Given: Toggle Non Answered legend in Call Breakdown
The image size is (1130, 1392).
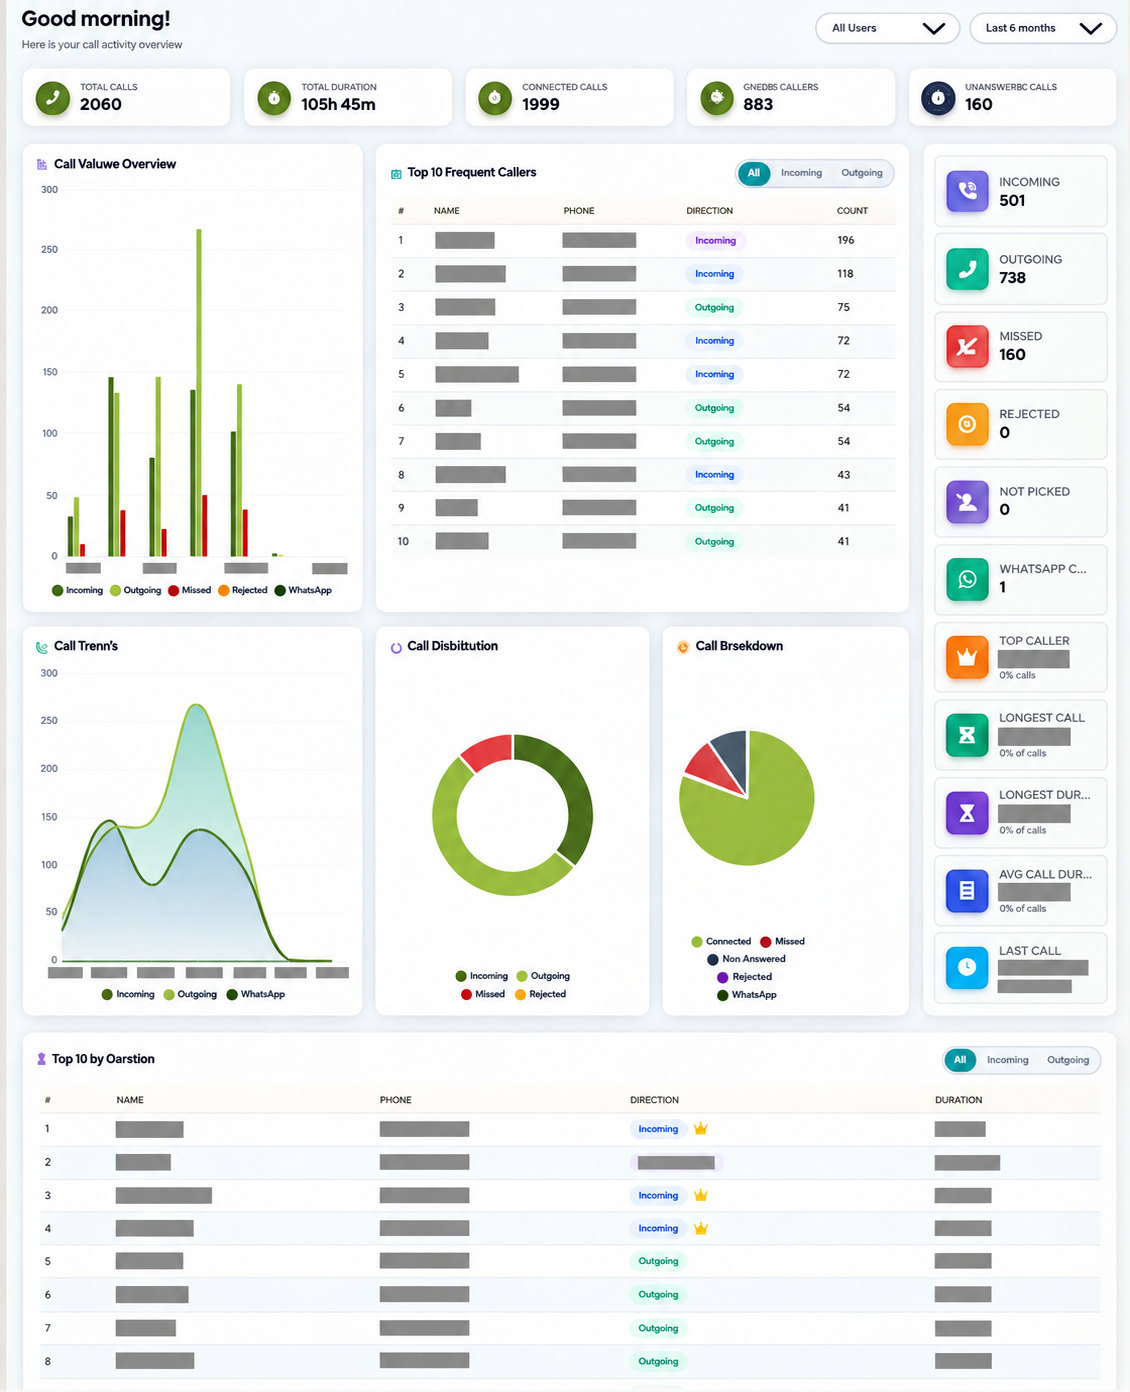Looking at the screenshot, I should tap(746, 959).
